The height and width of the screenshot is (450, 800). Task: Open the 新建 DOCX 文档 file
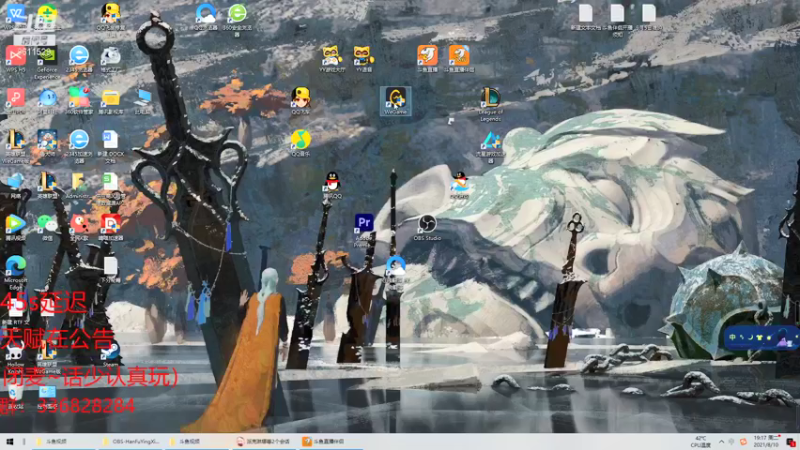pyautogui.click(x=110, y=147)
